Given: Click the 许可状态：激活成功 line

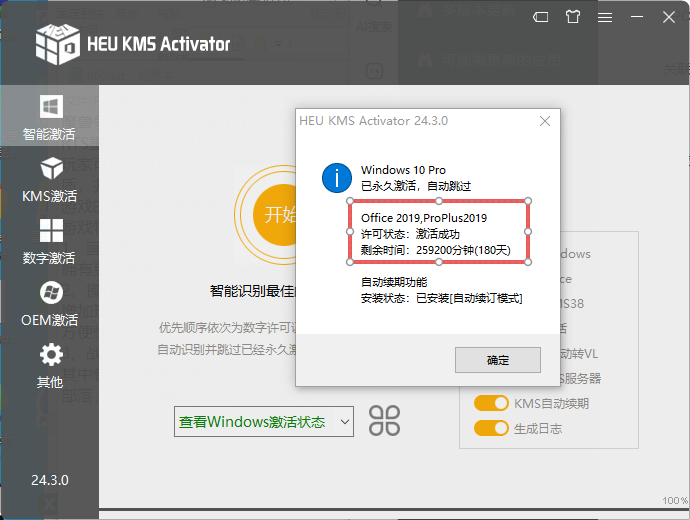Looking at the screenshot, I should click(410, 234).
